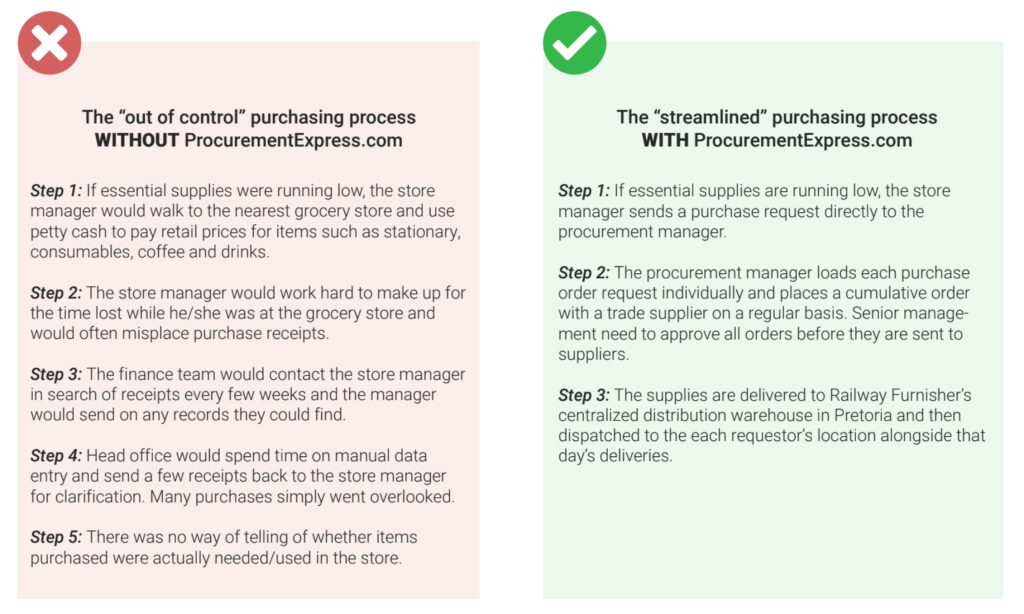This screenshot has height=614, width=1024.
Task: Click the procurement manager purchase request text
Action: tap(754, 212)
